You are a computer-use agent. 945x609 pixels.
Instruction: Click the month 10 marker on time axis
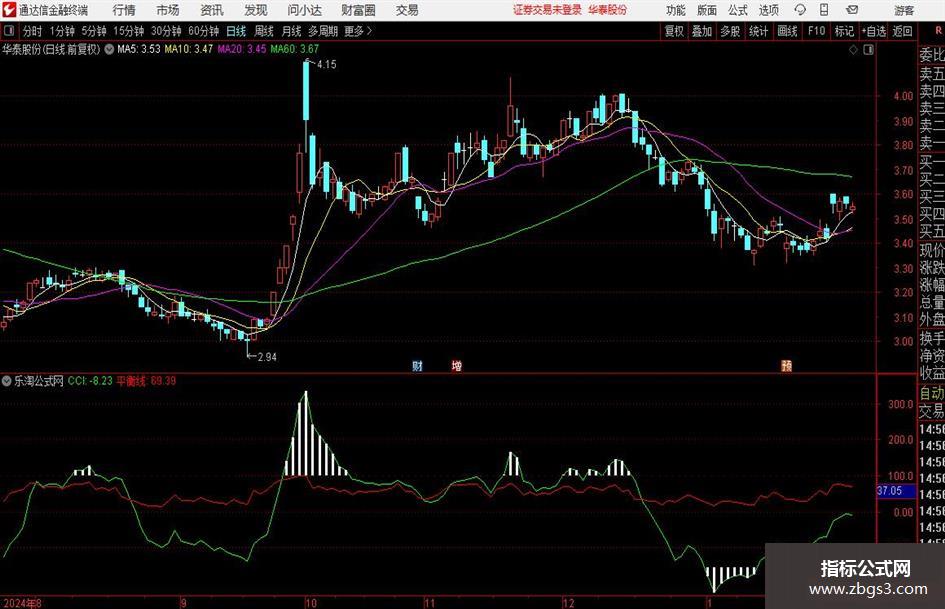[x=310, y=603]
